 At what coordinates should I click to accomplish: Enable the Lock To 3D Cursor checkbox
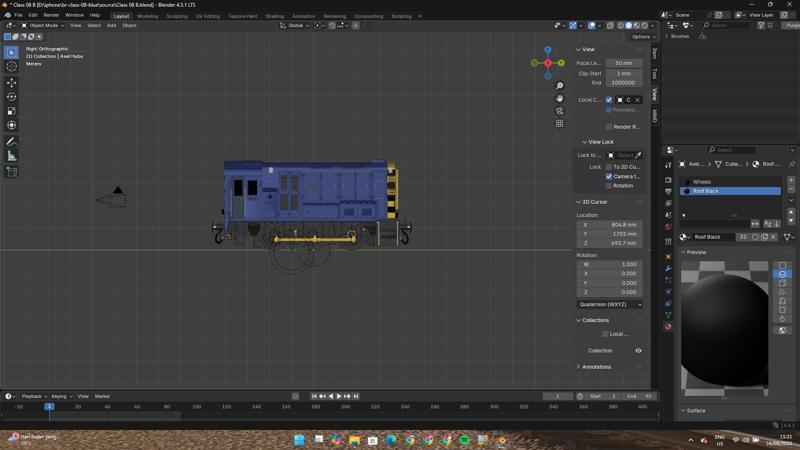[x=609, y=167]
